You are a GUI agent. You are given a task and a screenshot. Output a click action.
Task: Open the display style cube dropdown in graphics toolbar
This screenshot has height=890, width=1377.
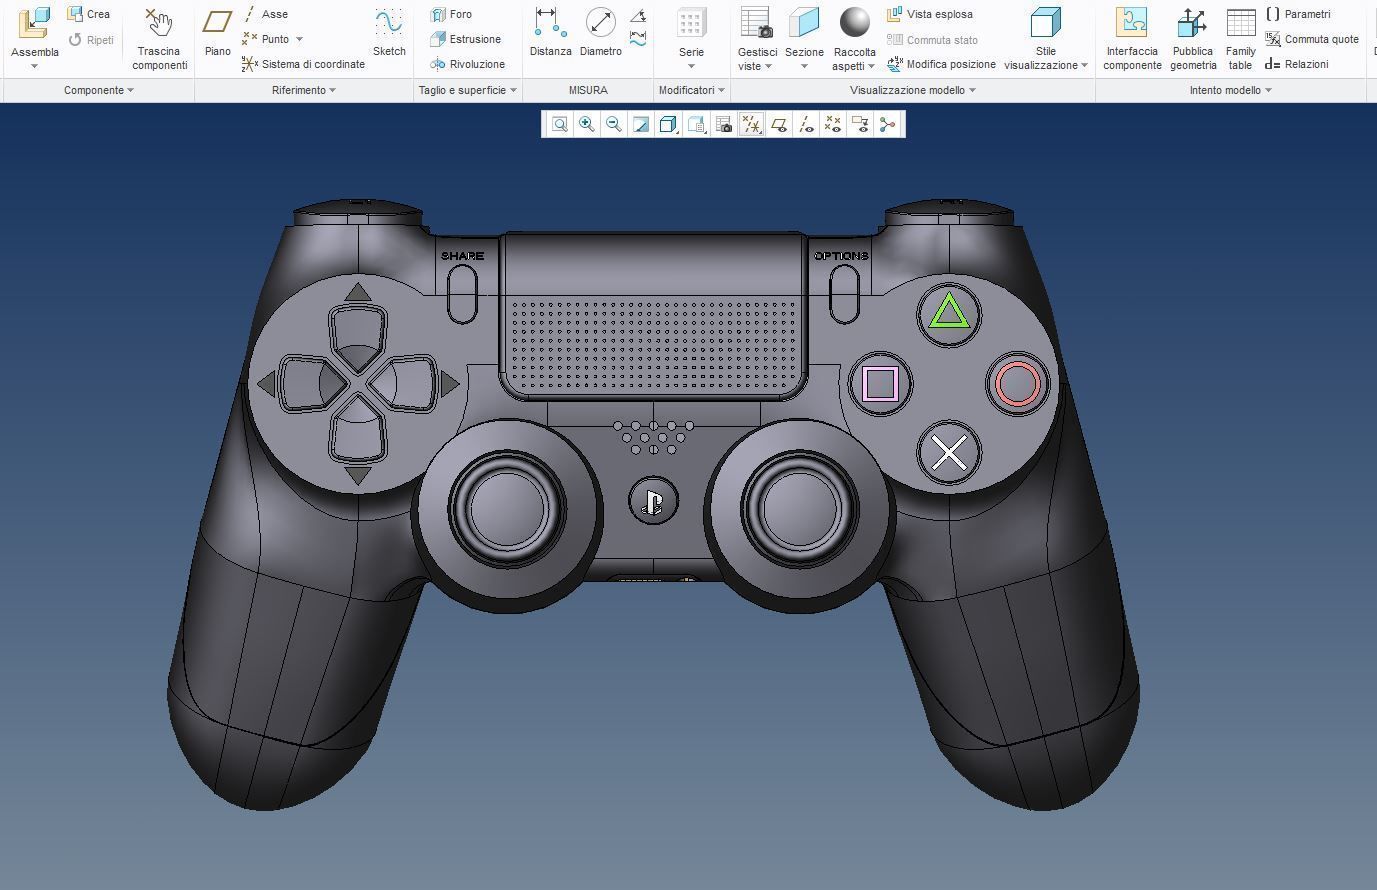click(x=669, y=124)
